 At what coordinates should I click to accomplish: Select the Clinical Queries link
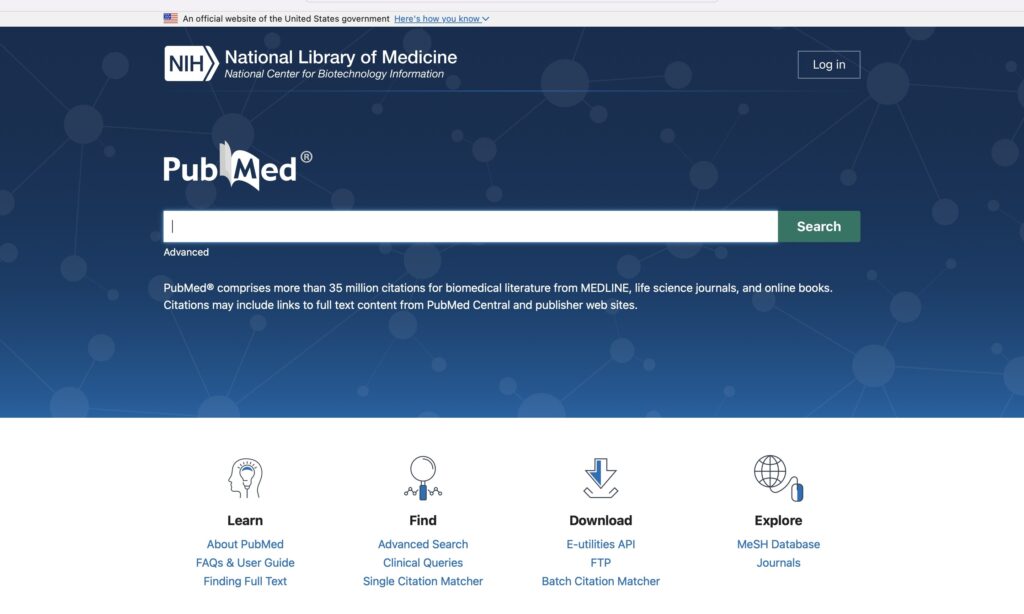click(423, 563)
